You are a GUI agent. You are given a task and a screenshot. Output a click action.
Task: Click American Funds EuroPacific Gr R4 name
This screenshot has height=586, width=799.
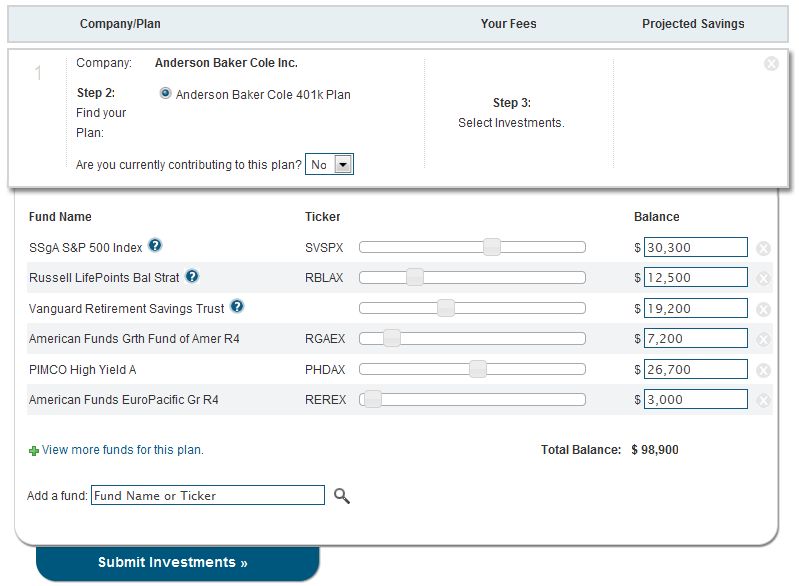coord(124,399)
